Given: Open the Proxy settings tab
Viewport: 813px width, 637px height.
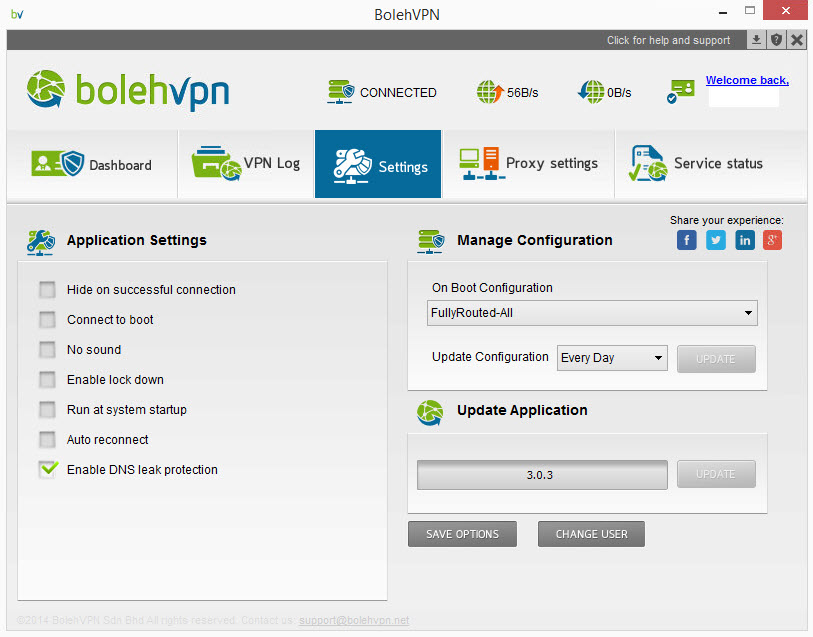Looking at the screenshot, I should (x=528, y=164).
